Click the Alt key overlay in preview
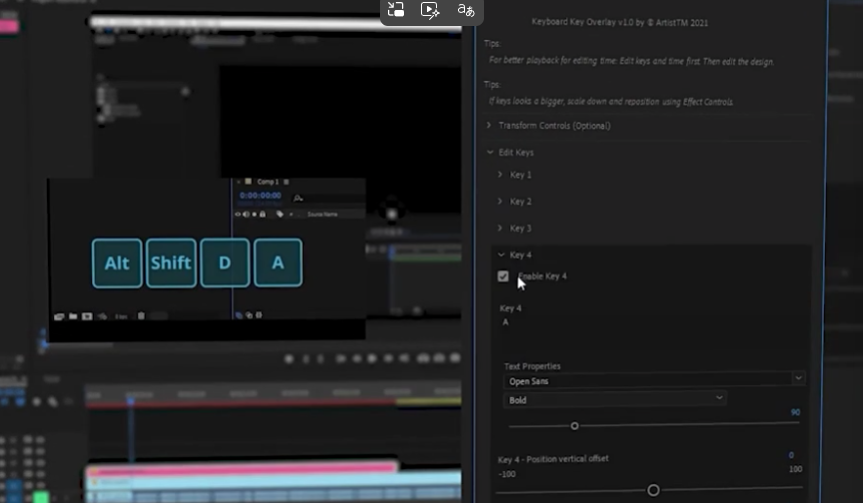This screenshot has width=863, height=503. pos(117,263)
